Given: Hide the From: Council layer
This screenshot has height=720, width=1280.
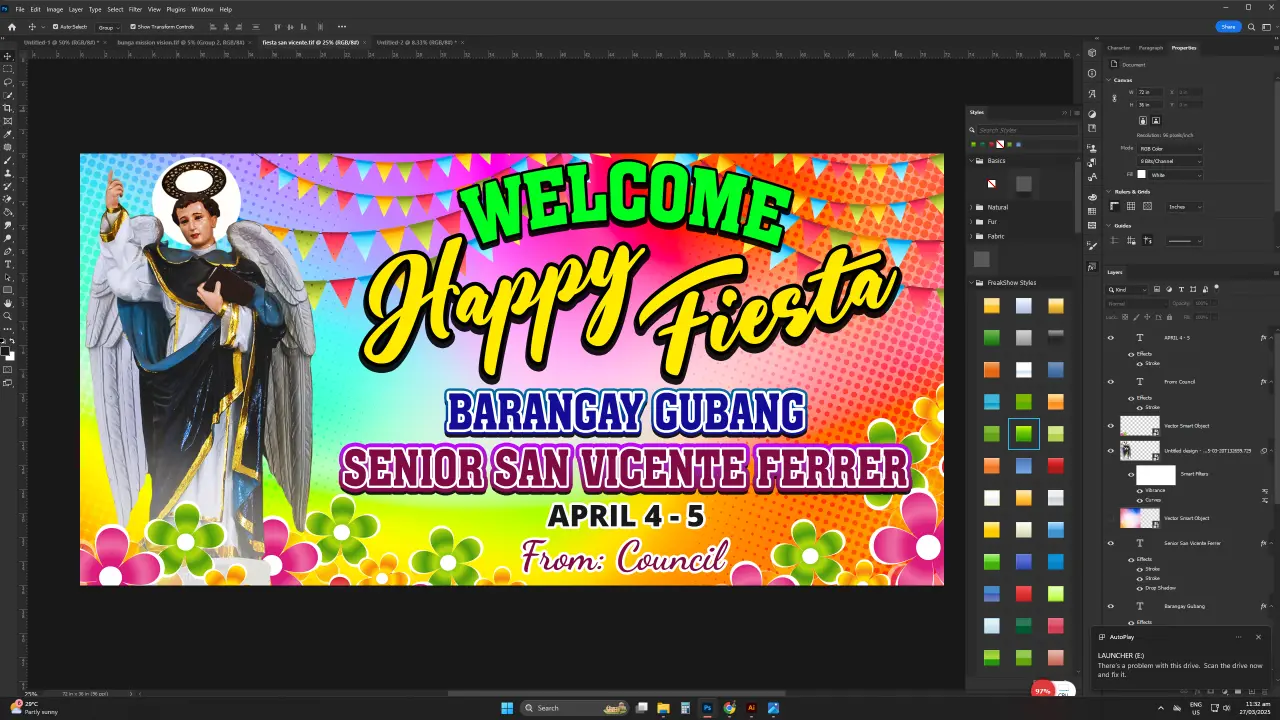Looking at the screenshot, I should click(x=1110, y=381).
